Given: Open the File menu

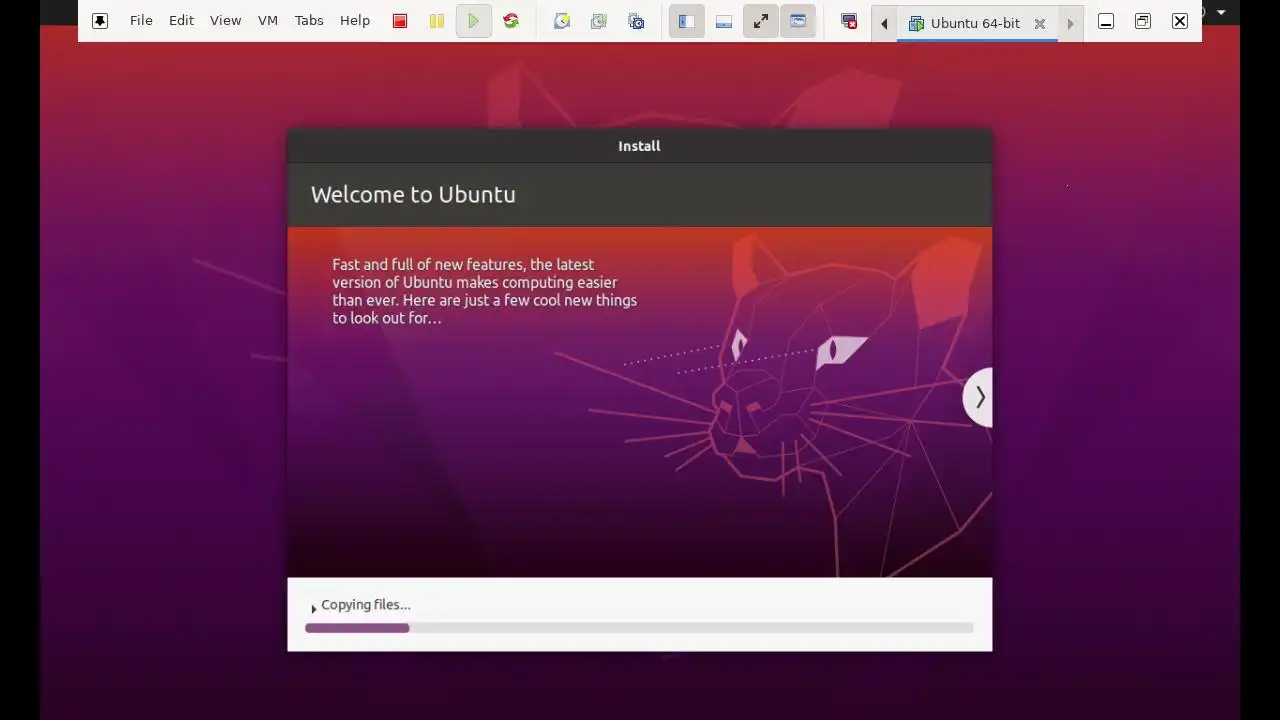Looking at the screenshot, I should coord(141,21).
